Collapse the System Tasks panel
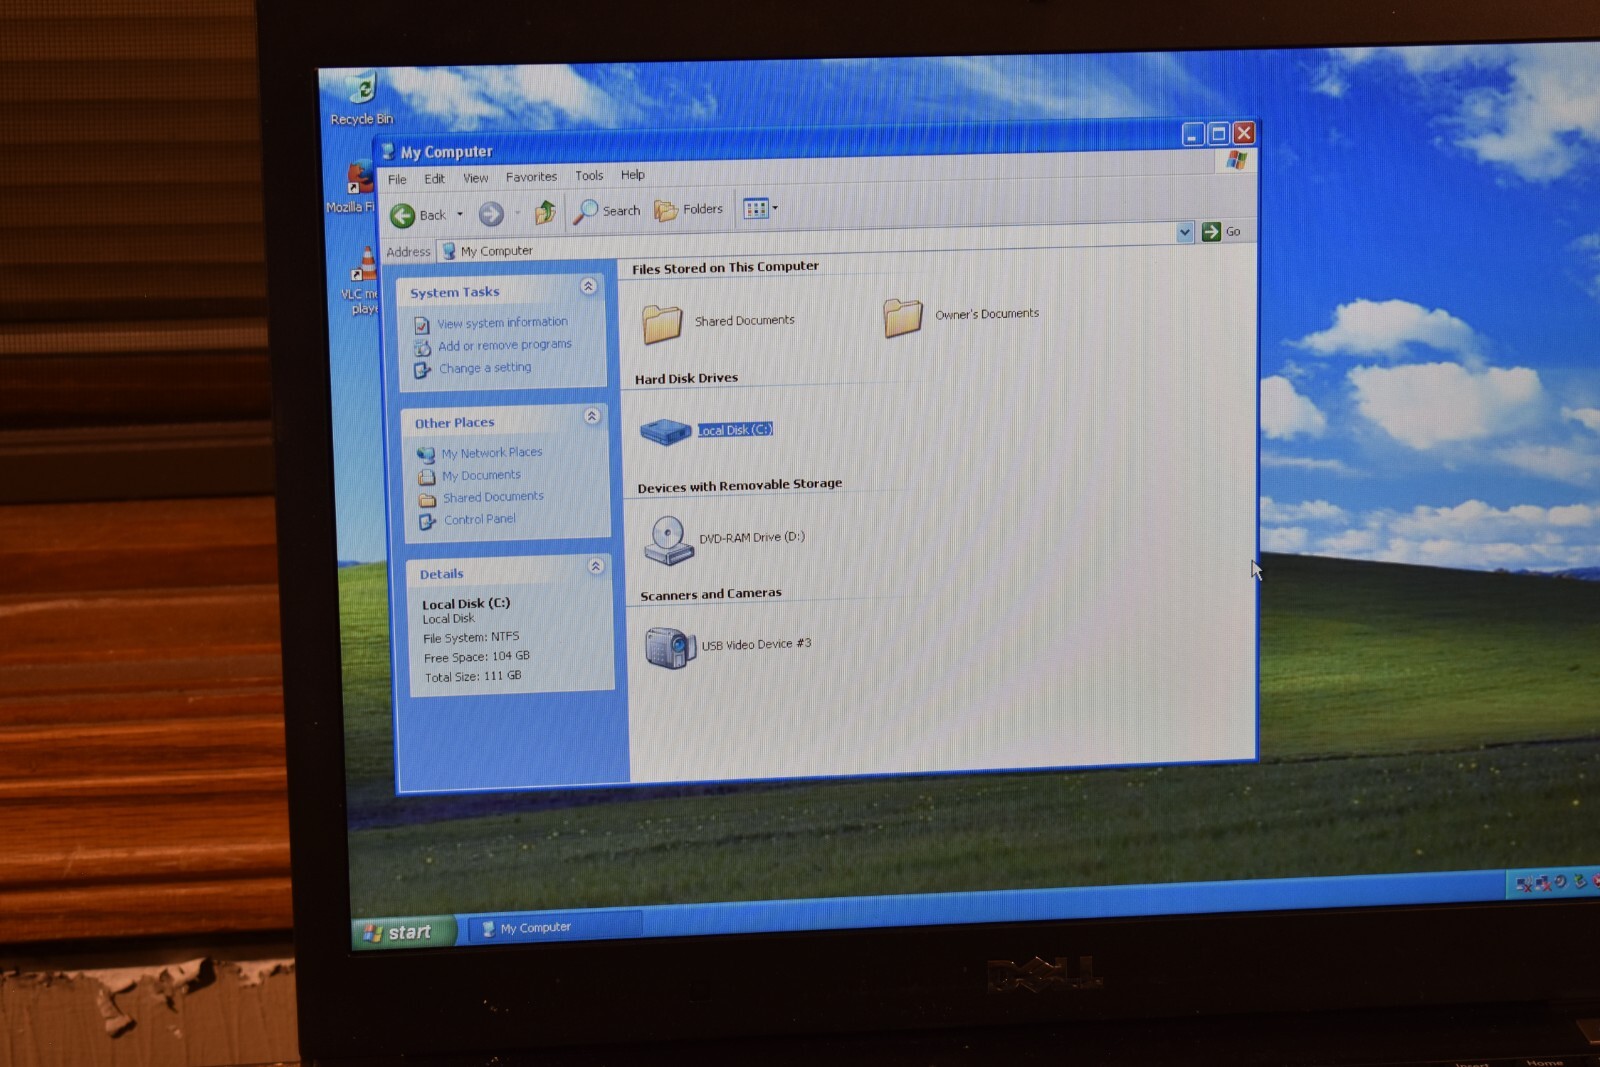 (x=588, y=286)
